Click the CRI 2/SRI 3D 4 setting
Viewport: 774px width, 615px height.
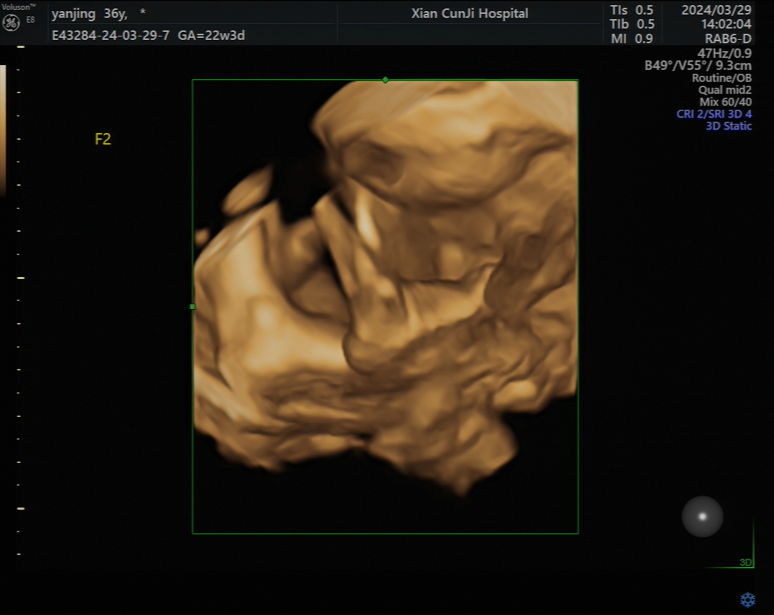(714, 114)
